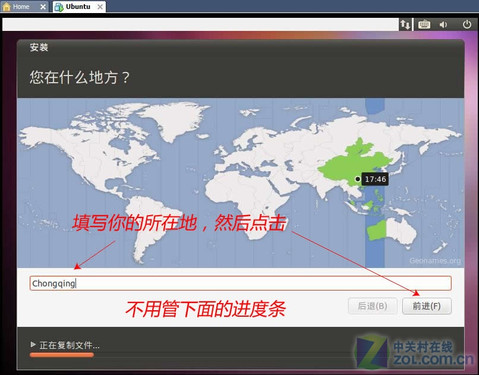The height and width of the screenshot is (375, 479).
Task: Click the 后退(B) back button
Action: (x=372, y=306)
